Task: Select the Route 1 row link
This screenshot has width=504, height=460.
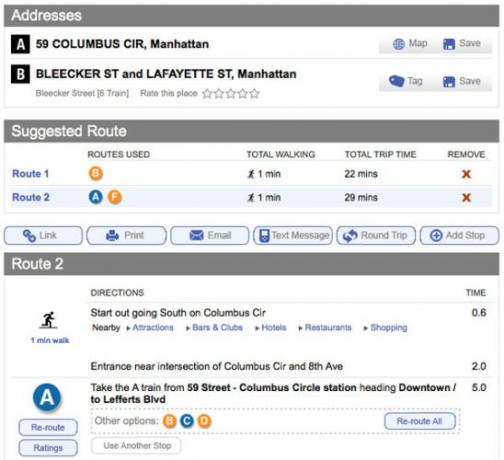Action: point(31,173)
